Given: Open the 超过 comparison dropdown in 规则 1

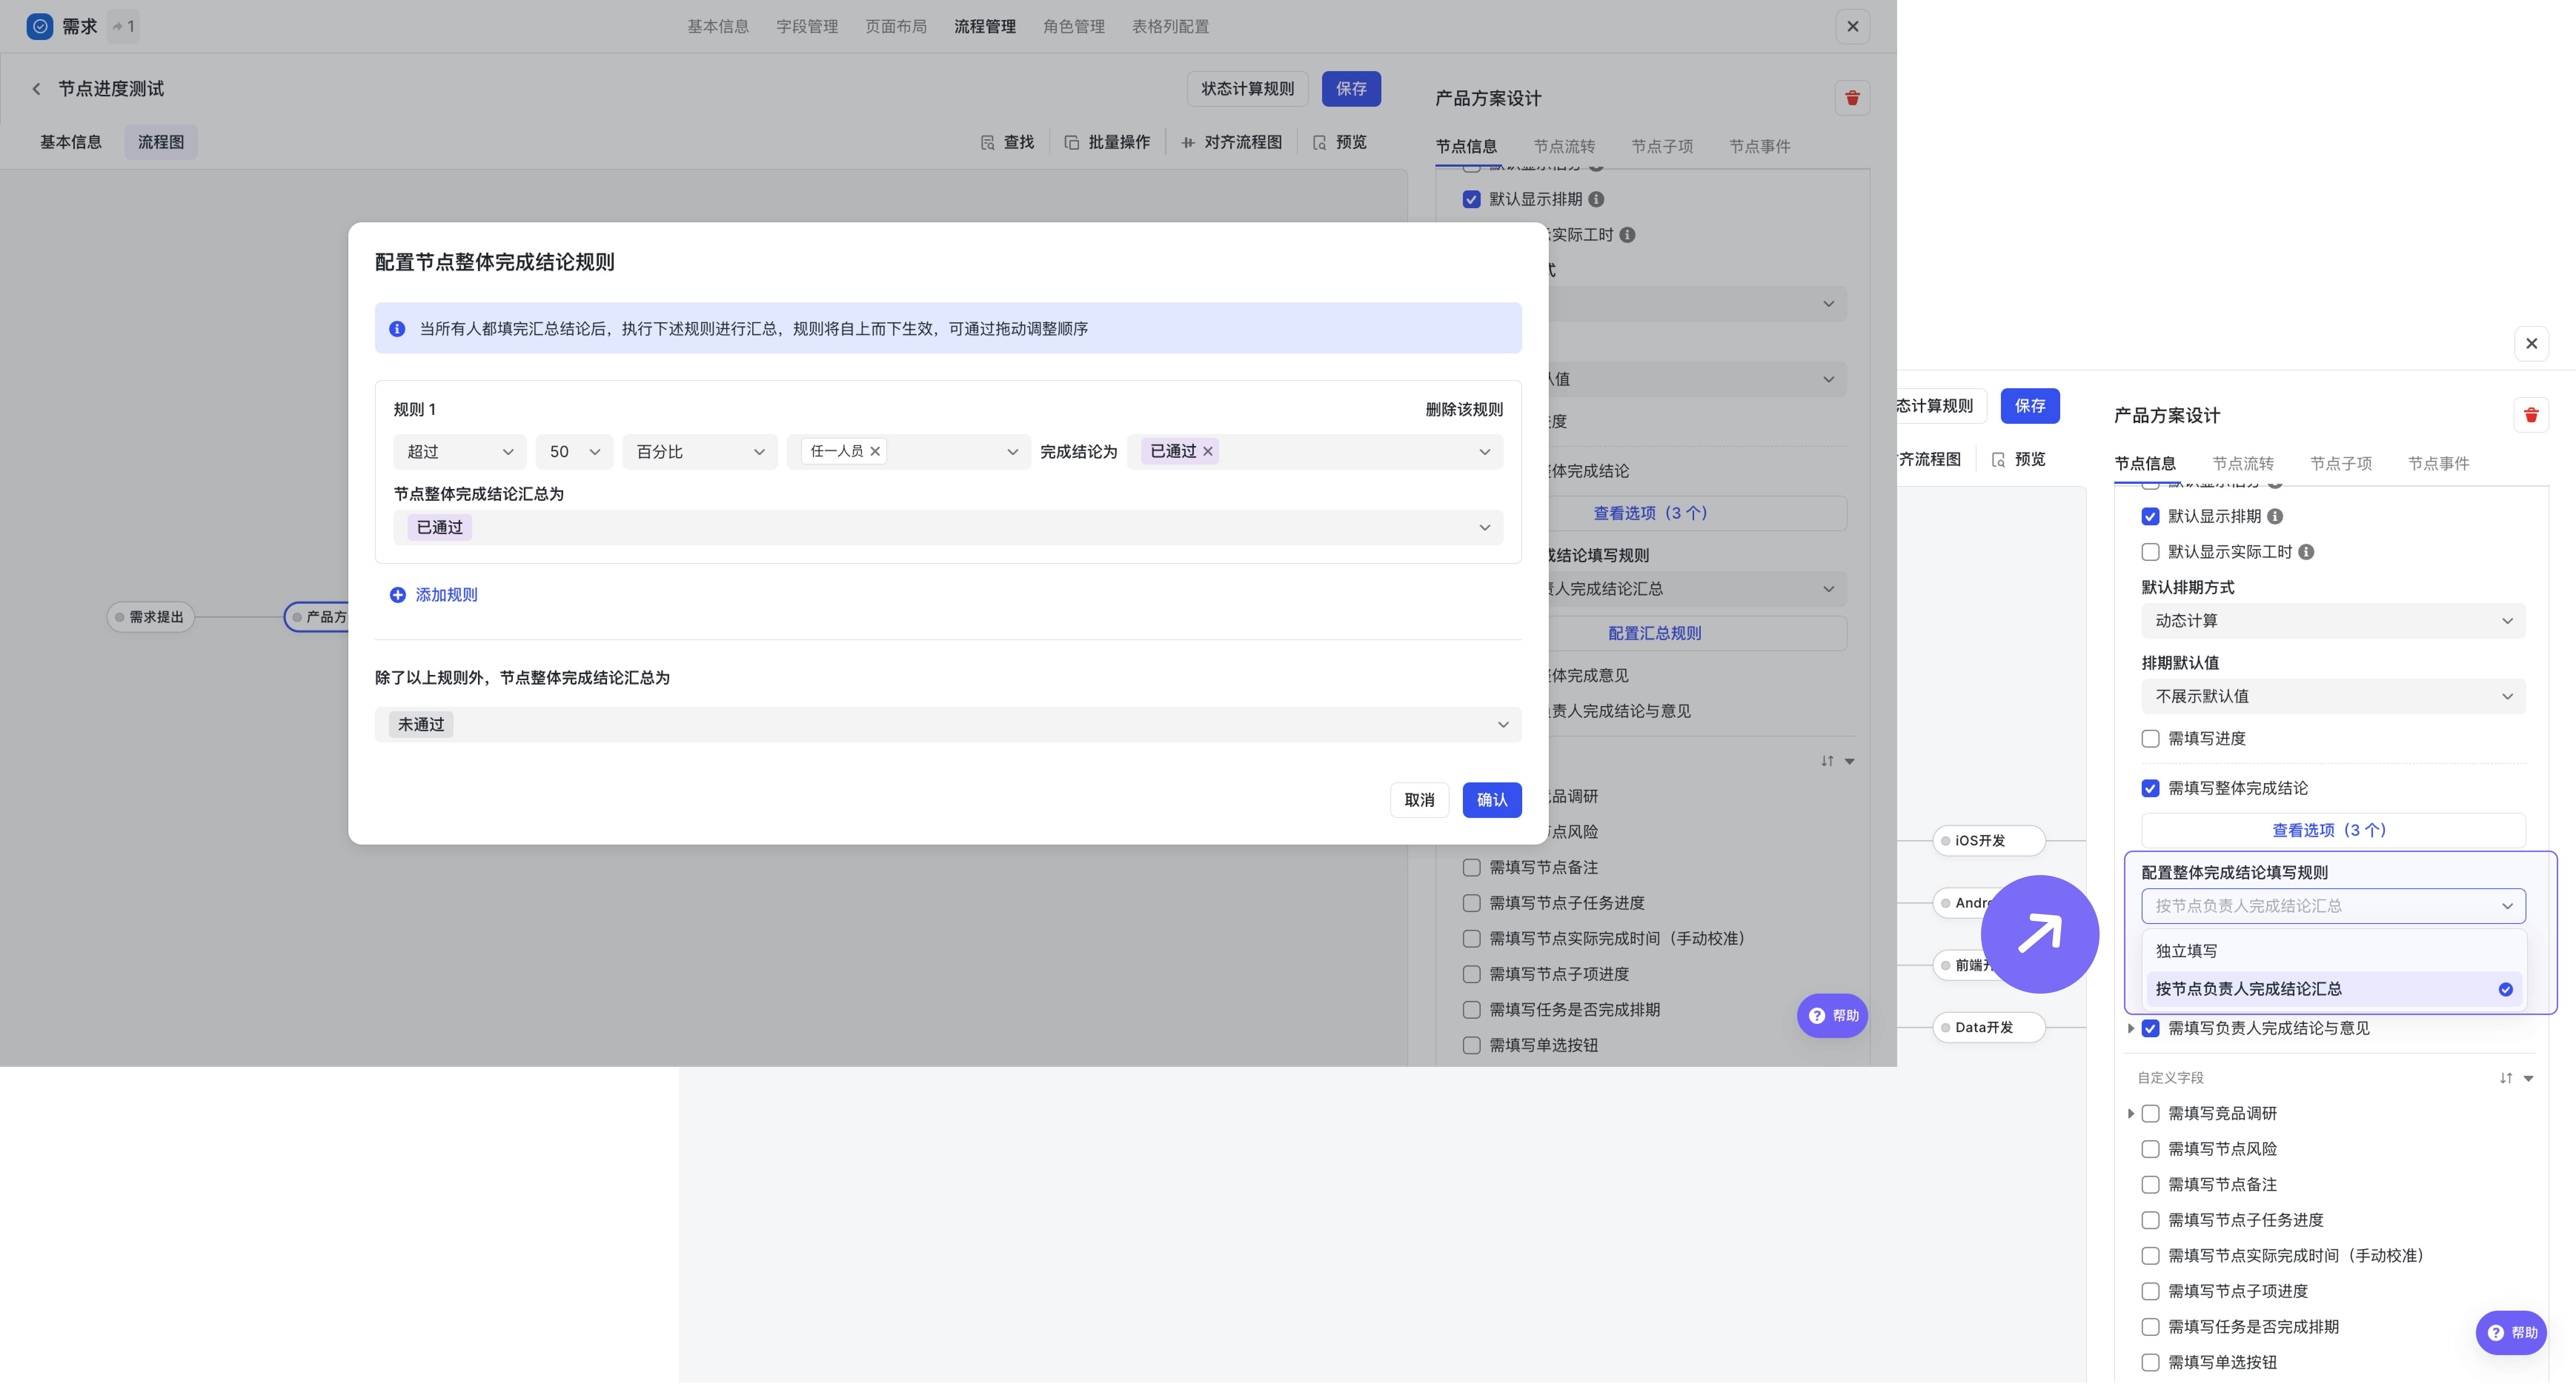Looking at the screenshot, I should (460, 452).
